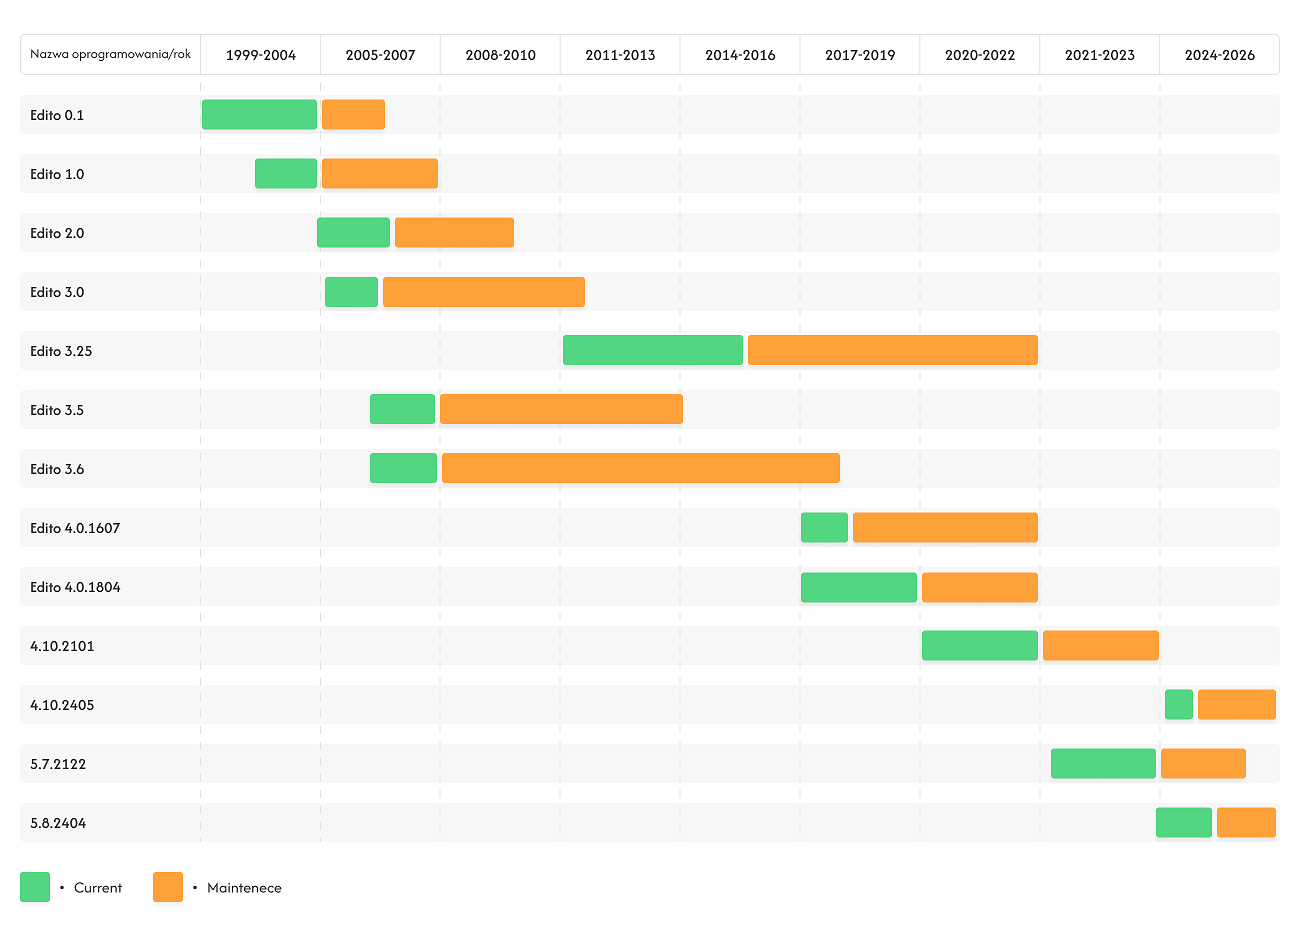Click the green Current bar for Edito 3.6

[403, 469]
